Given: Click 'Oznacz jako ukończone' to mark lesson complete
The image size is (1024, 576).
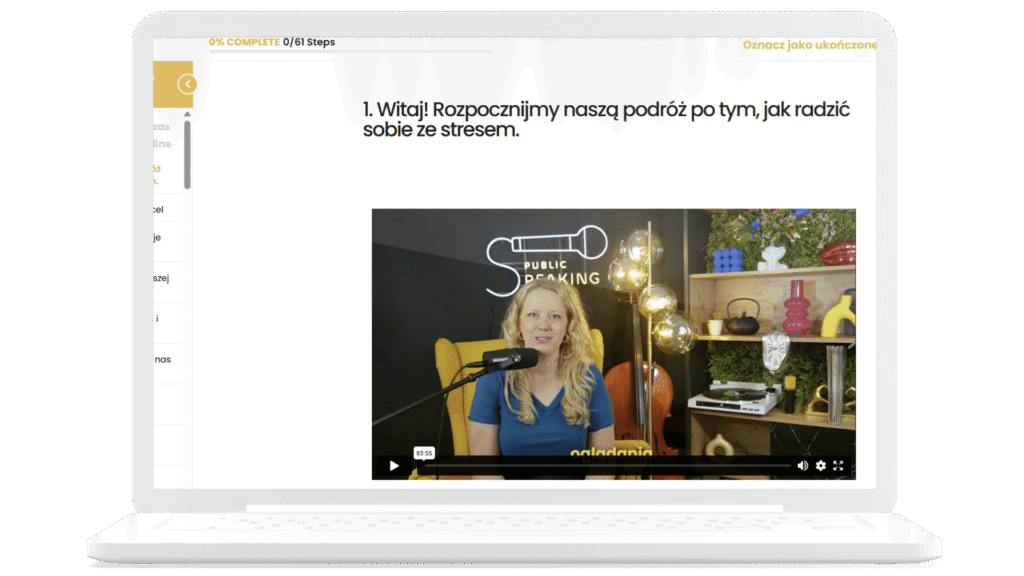Looking at the screenshot, I should click(809, 45).
